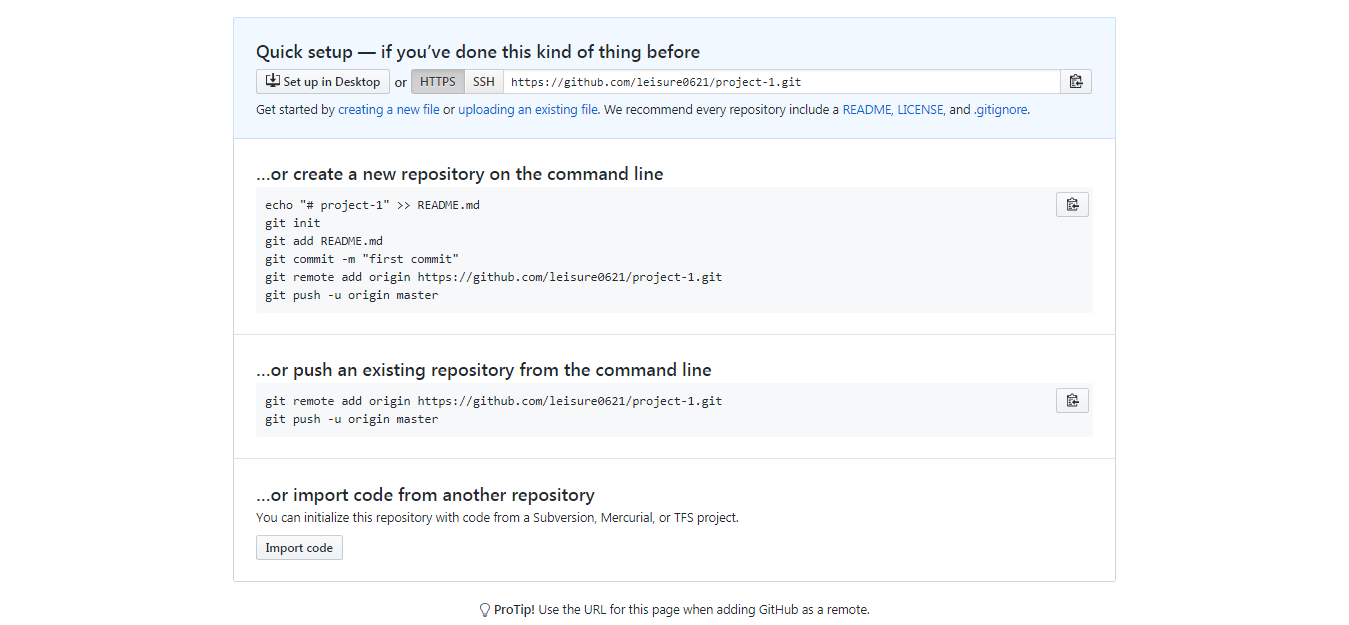Open the .gitignore link

(1001, 109)
